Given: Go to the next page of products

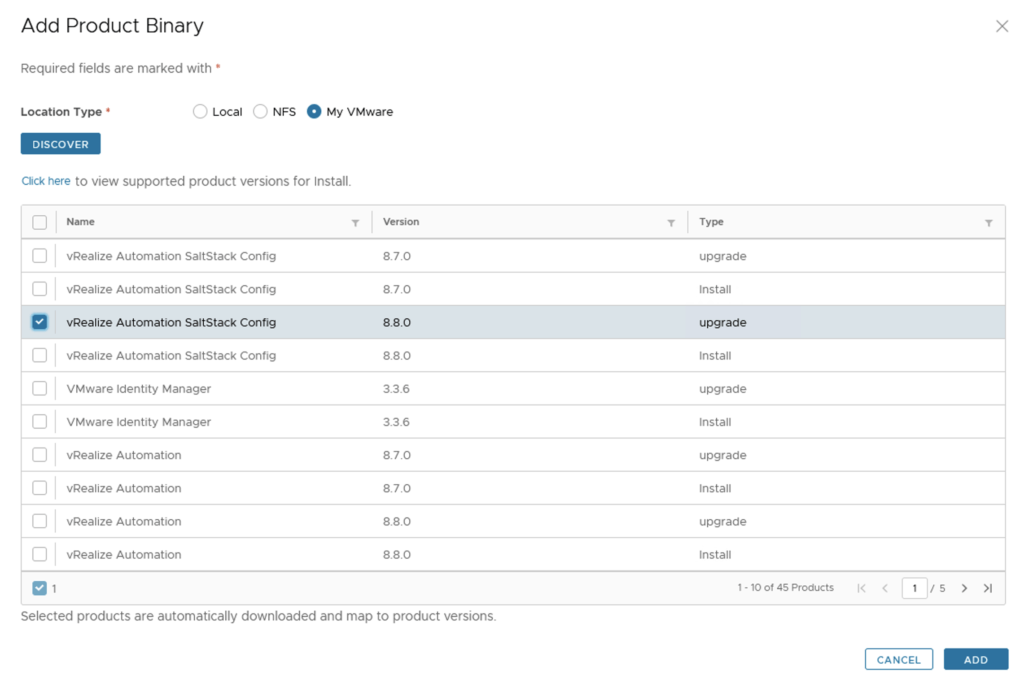Looking at the screenshot, I should [x=964, y=588].
